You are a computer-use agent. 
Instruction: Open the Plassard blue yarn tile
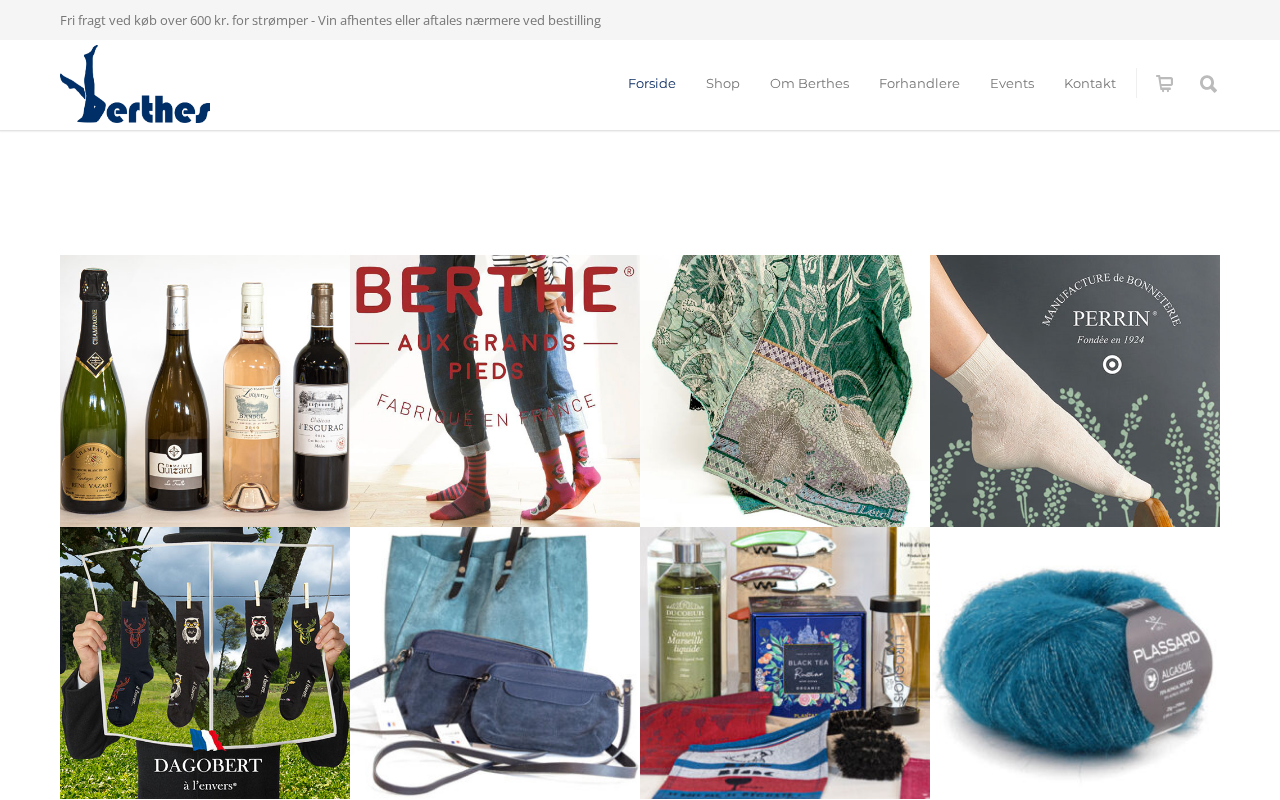tap(1075, 663)
